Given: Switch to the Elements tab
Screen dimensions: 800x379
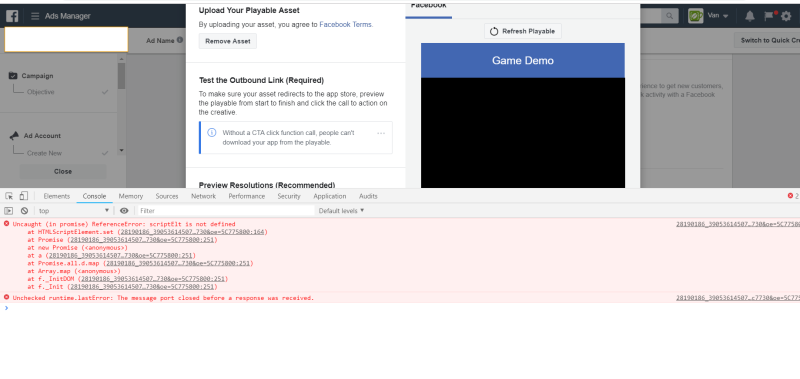Looking at the screenshot, I should point(57,196).
